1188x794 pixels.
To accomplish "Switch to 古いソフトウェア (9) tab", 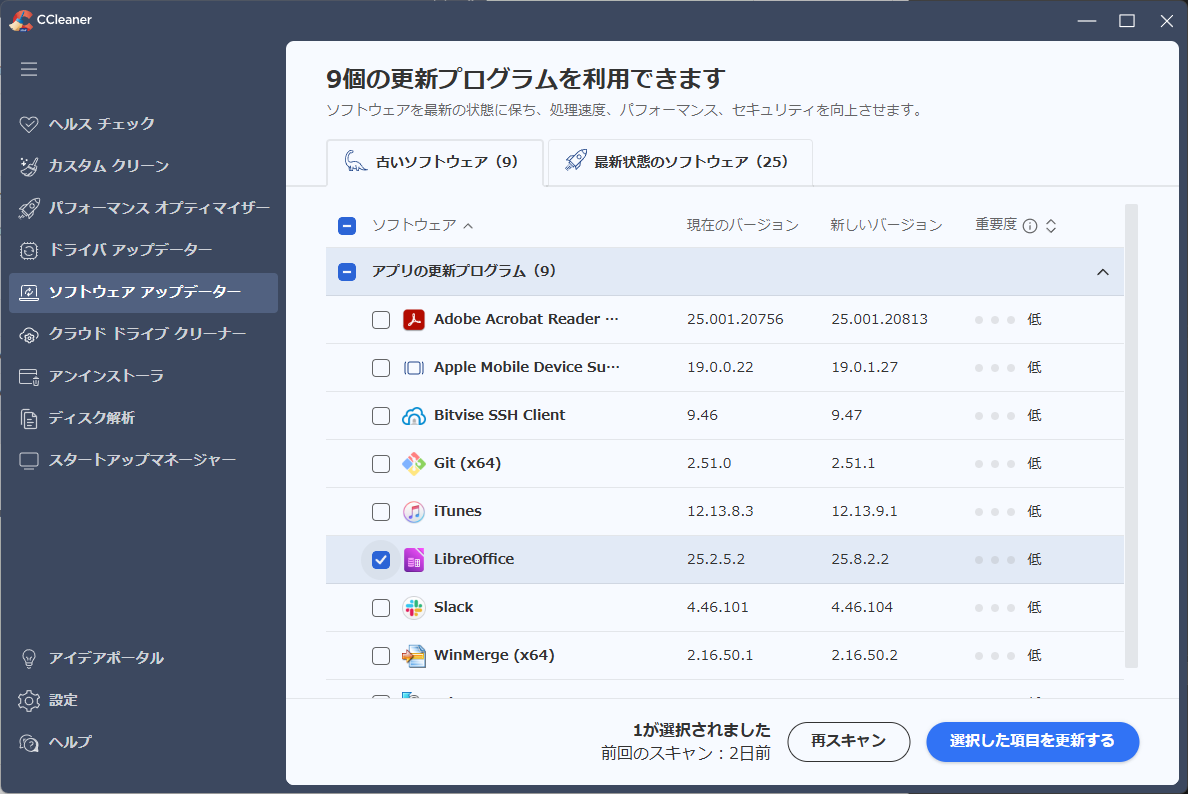I will (435, 162).
